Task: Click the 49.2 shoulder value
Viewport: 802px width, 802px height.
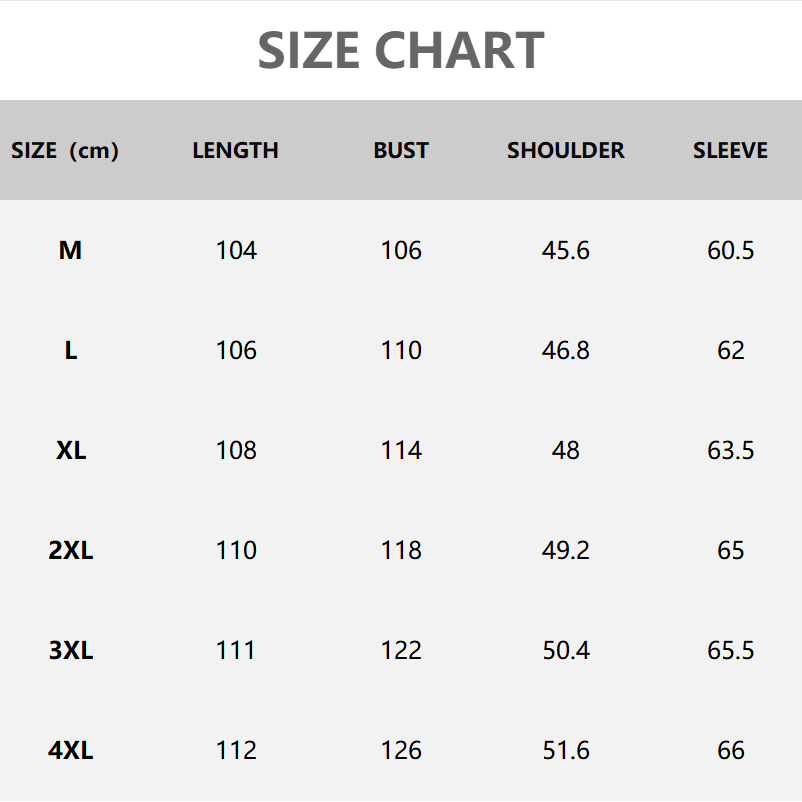Action: click(566, 550)
